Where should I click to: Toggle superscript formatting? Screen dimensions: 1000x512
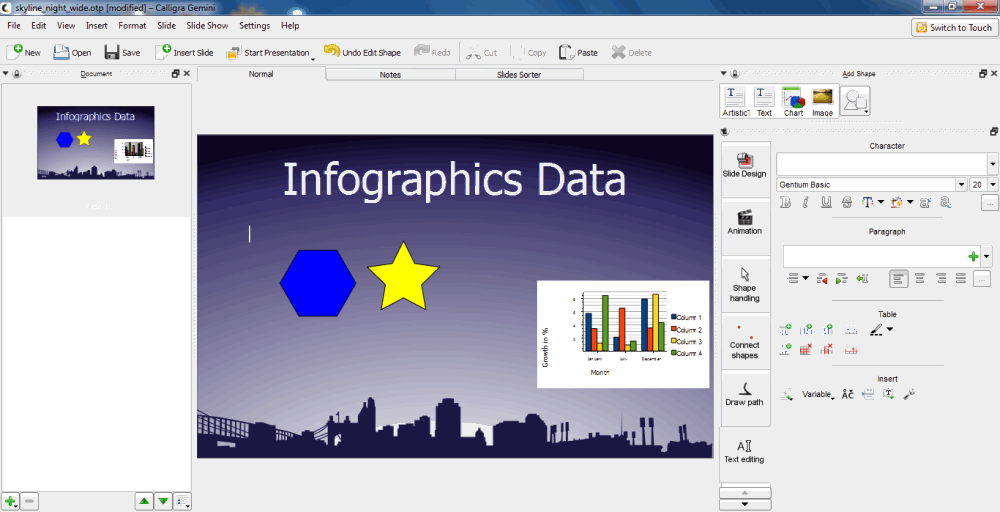pyautogui.click(x=925, y=203)
